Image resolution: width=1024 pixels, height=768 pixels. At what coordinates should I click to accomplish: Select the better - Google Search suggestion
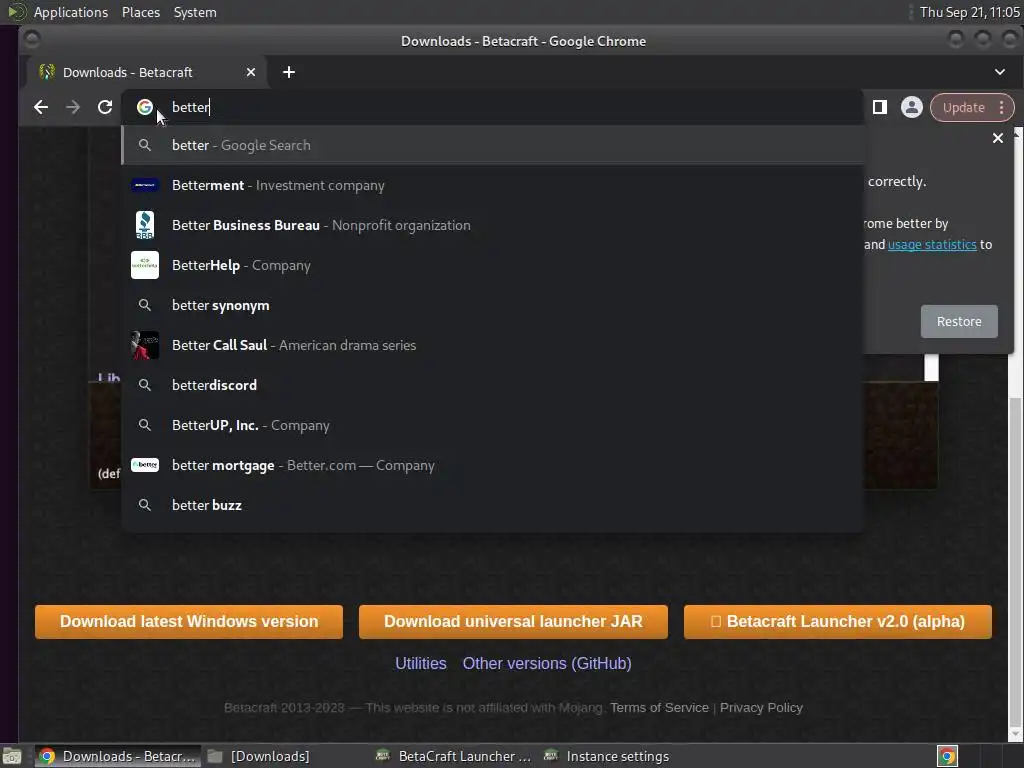(493, 145)
